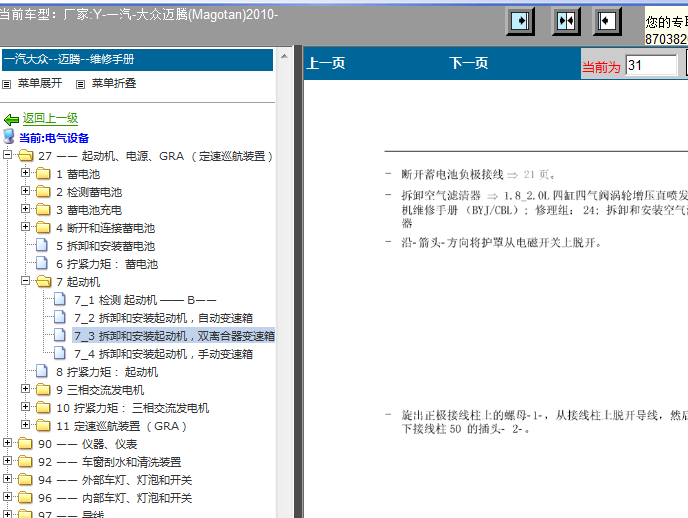Expand the 94 外部车灯 node
The height and width of the screenshot is (518, 688).
[7, 478]
